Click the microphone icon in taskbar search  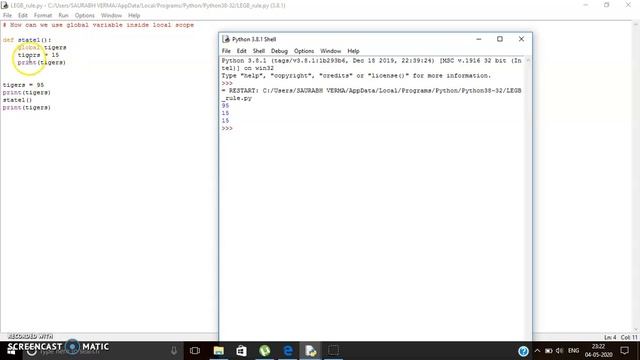pos(174,351)
